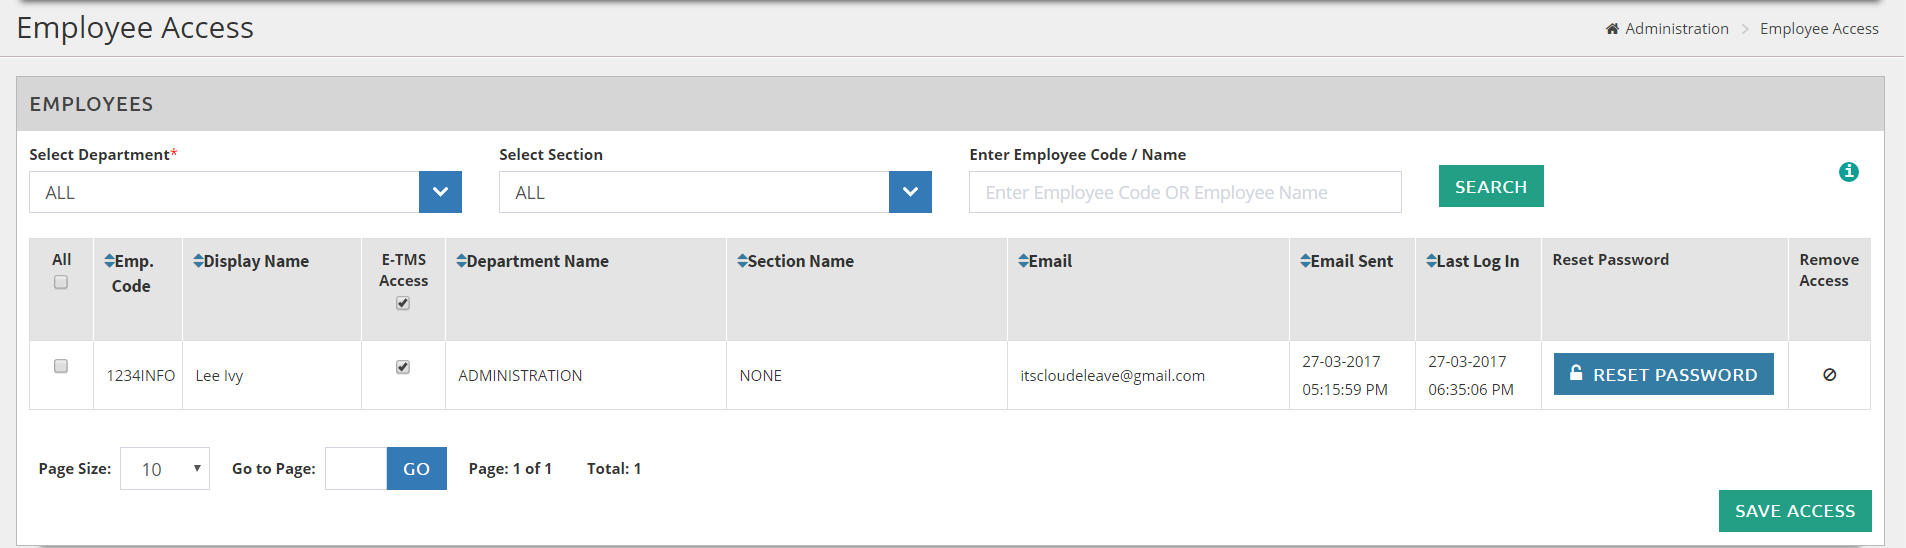1906x548 pixels.
Task: Sort table by Last Log In column
Action: tap(1473, 261)
